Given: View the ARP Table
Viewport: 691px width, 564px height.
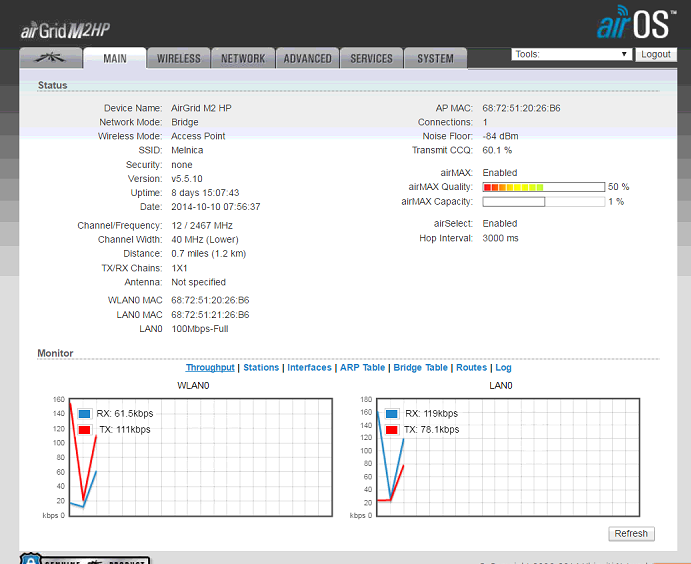Looking at the screenshot, I should pos(362,367).
